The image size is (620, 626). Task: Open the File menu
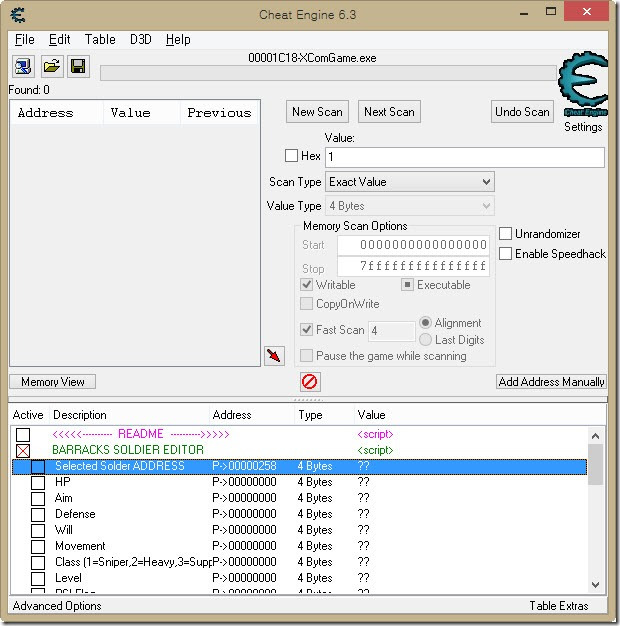click(x=25, y=40)
